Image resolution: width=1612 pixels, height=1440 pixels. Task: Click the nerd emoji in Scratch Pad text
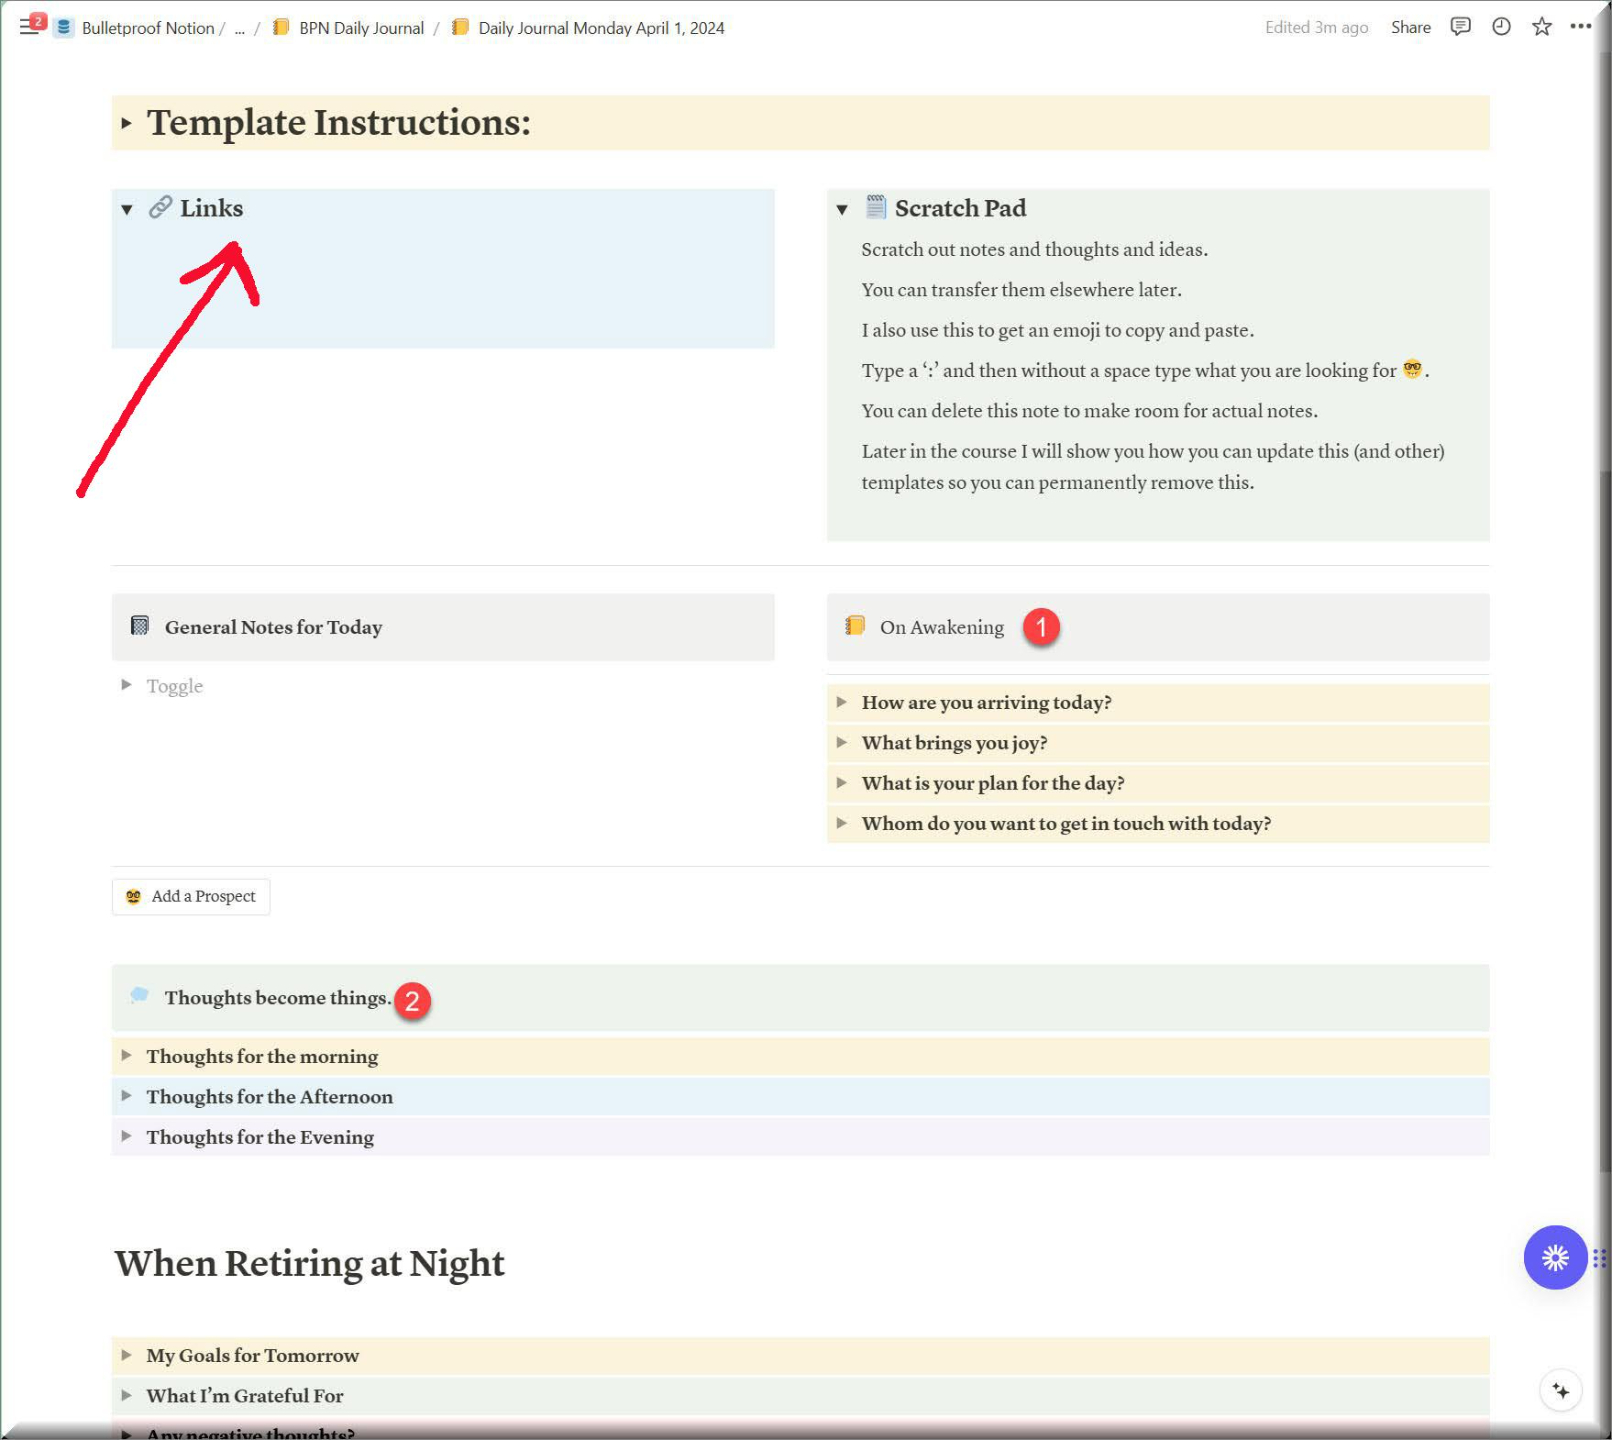click(1412, 369)
